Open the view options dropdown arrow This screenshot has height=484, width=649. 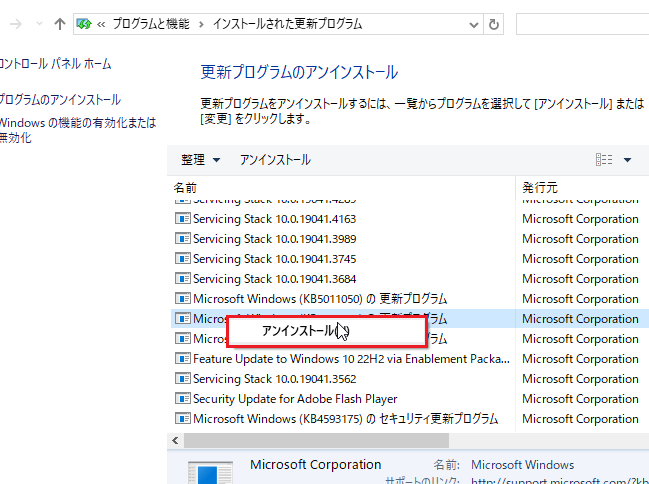[628, 160]
